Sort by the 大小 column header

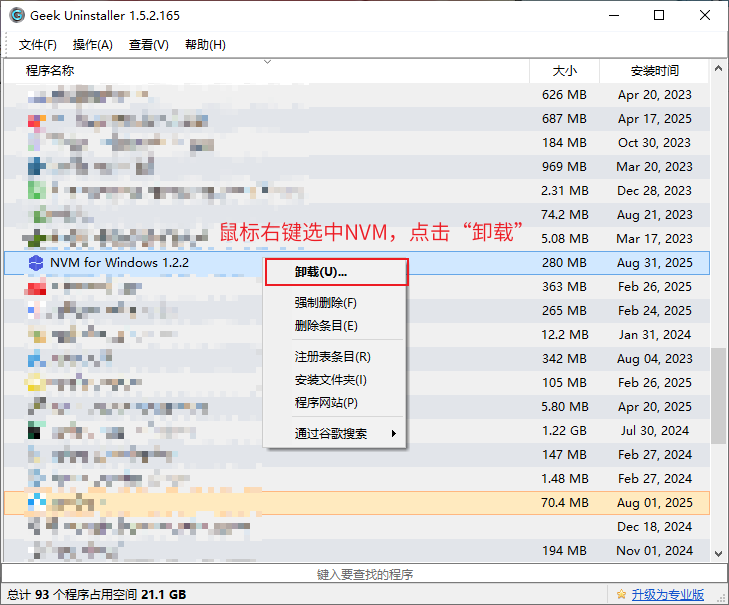click(x=564, y=71)
